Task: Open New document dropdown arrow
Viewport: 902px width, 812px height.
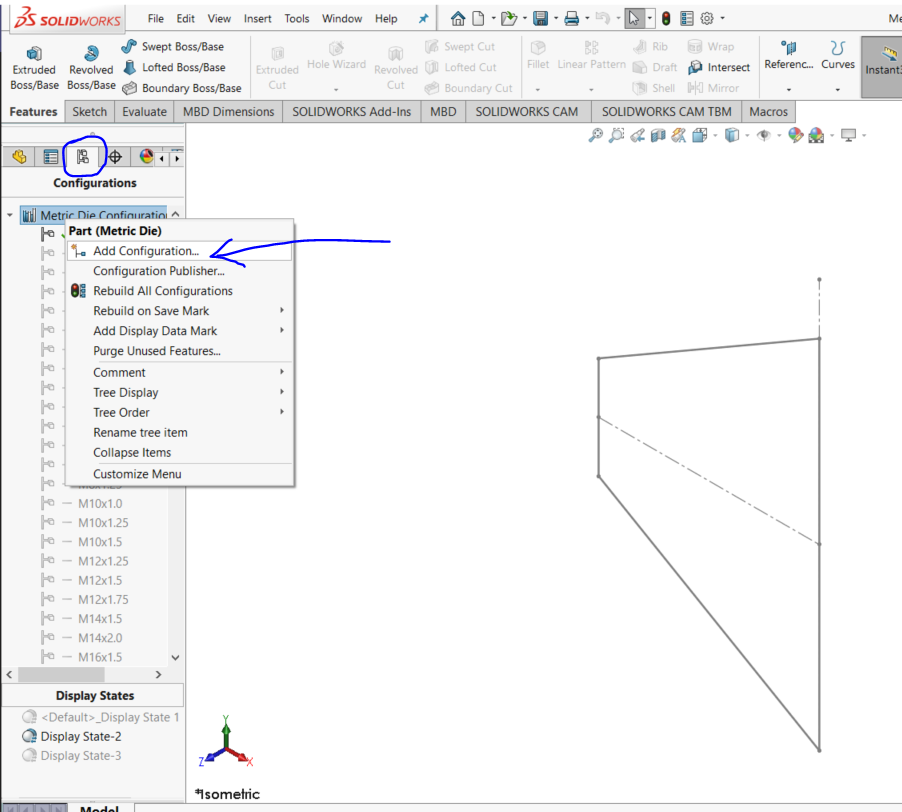Action: 494,18
